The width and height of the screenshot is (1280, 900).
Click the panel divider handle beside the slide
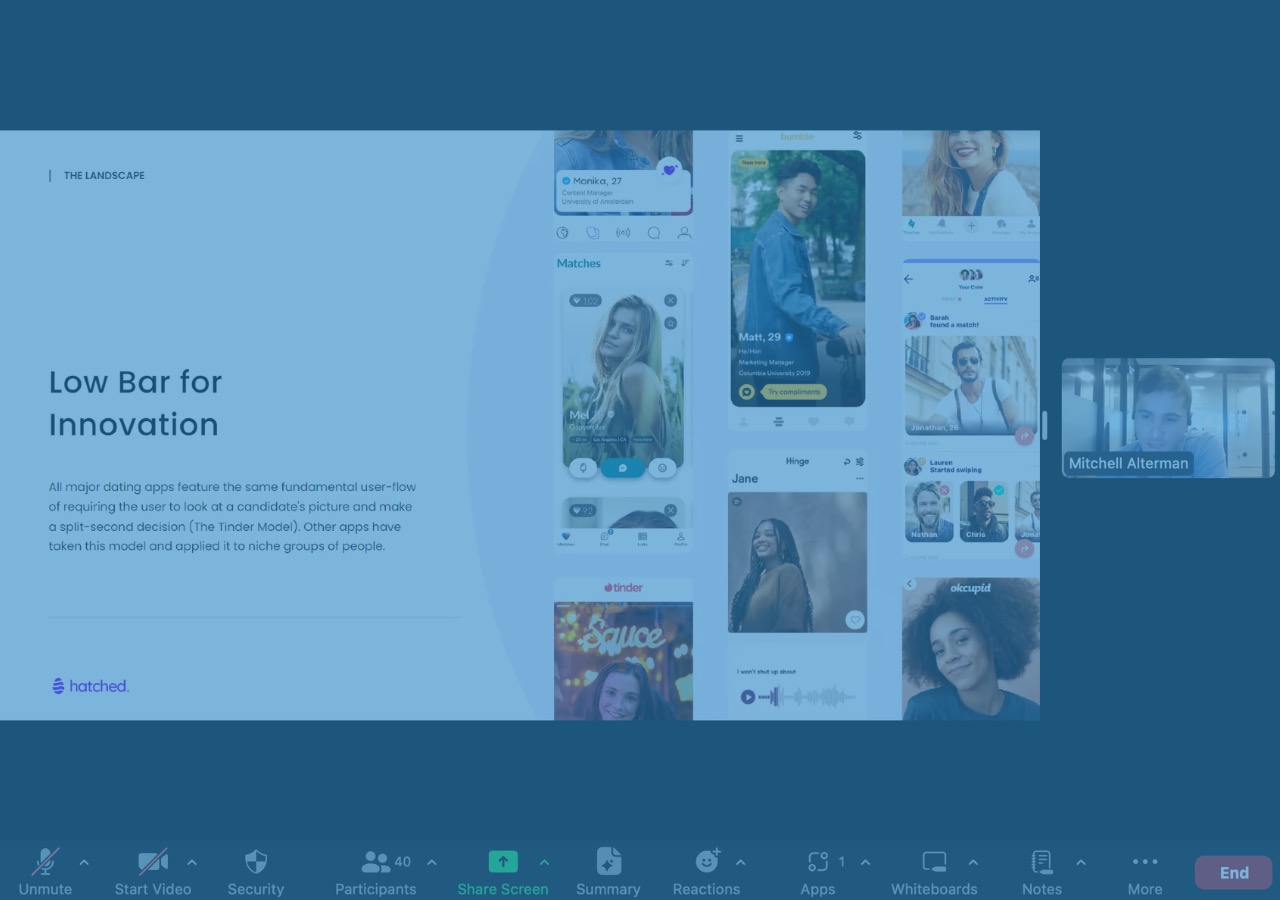tap(1045, 425)
